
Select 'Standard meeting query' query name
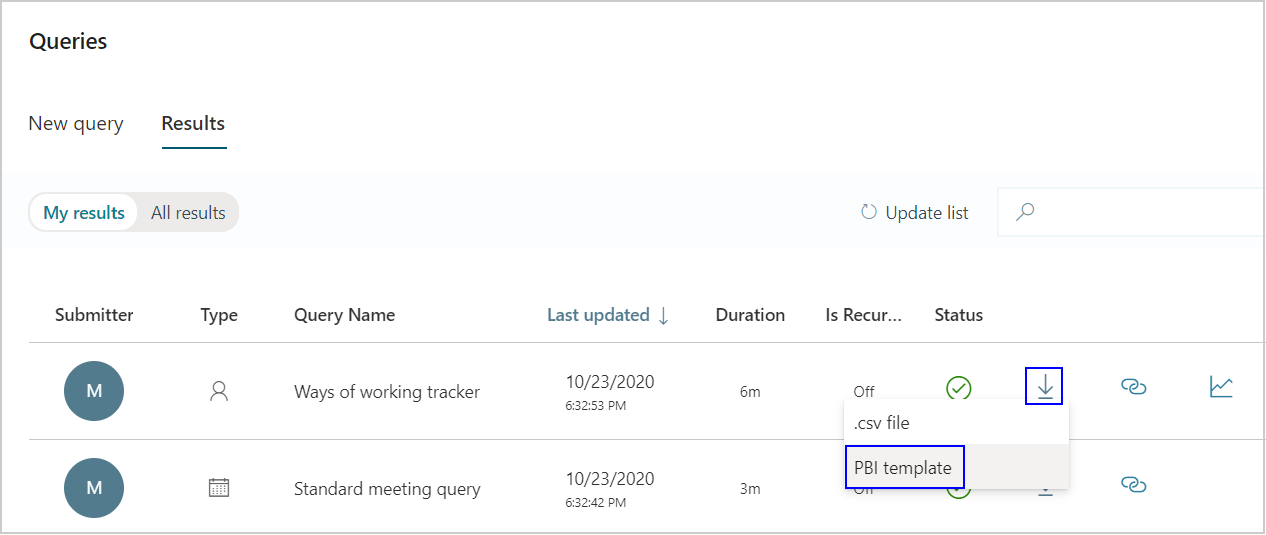click(387, 489)
